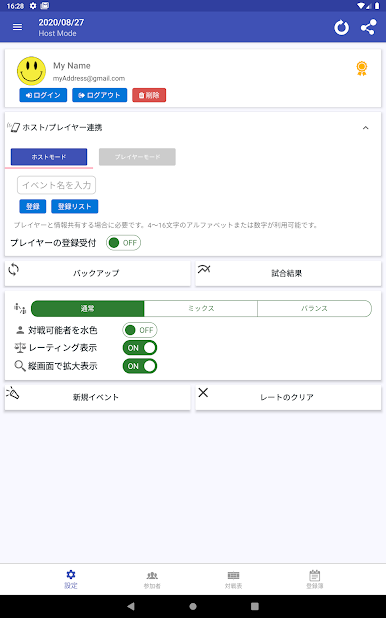This screenshot has height=618, width=386.
Task: Tap the X icon on レートのクリア
Action: pyautogui.click(x=203, y=393)
